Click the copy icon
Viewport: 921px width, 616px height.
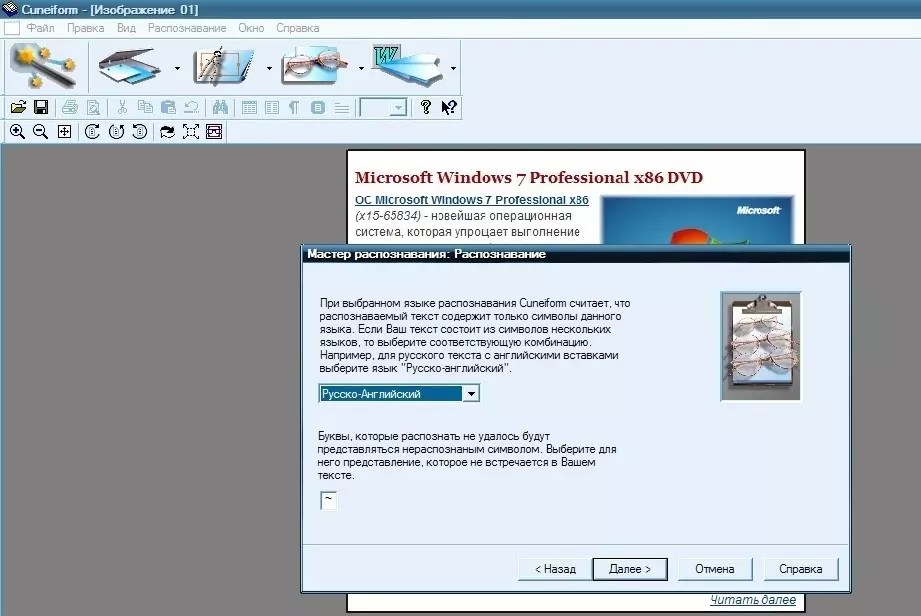[x=145, y=107]
